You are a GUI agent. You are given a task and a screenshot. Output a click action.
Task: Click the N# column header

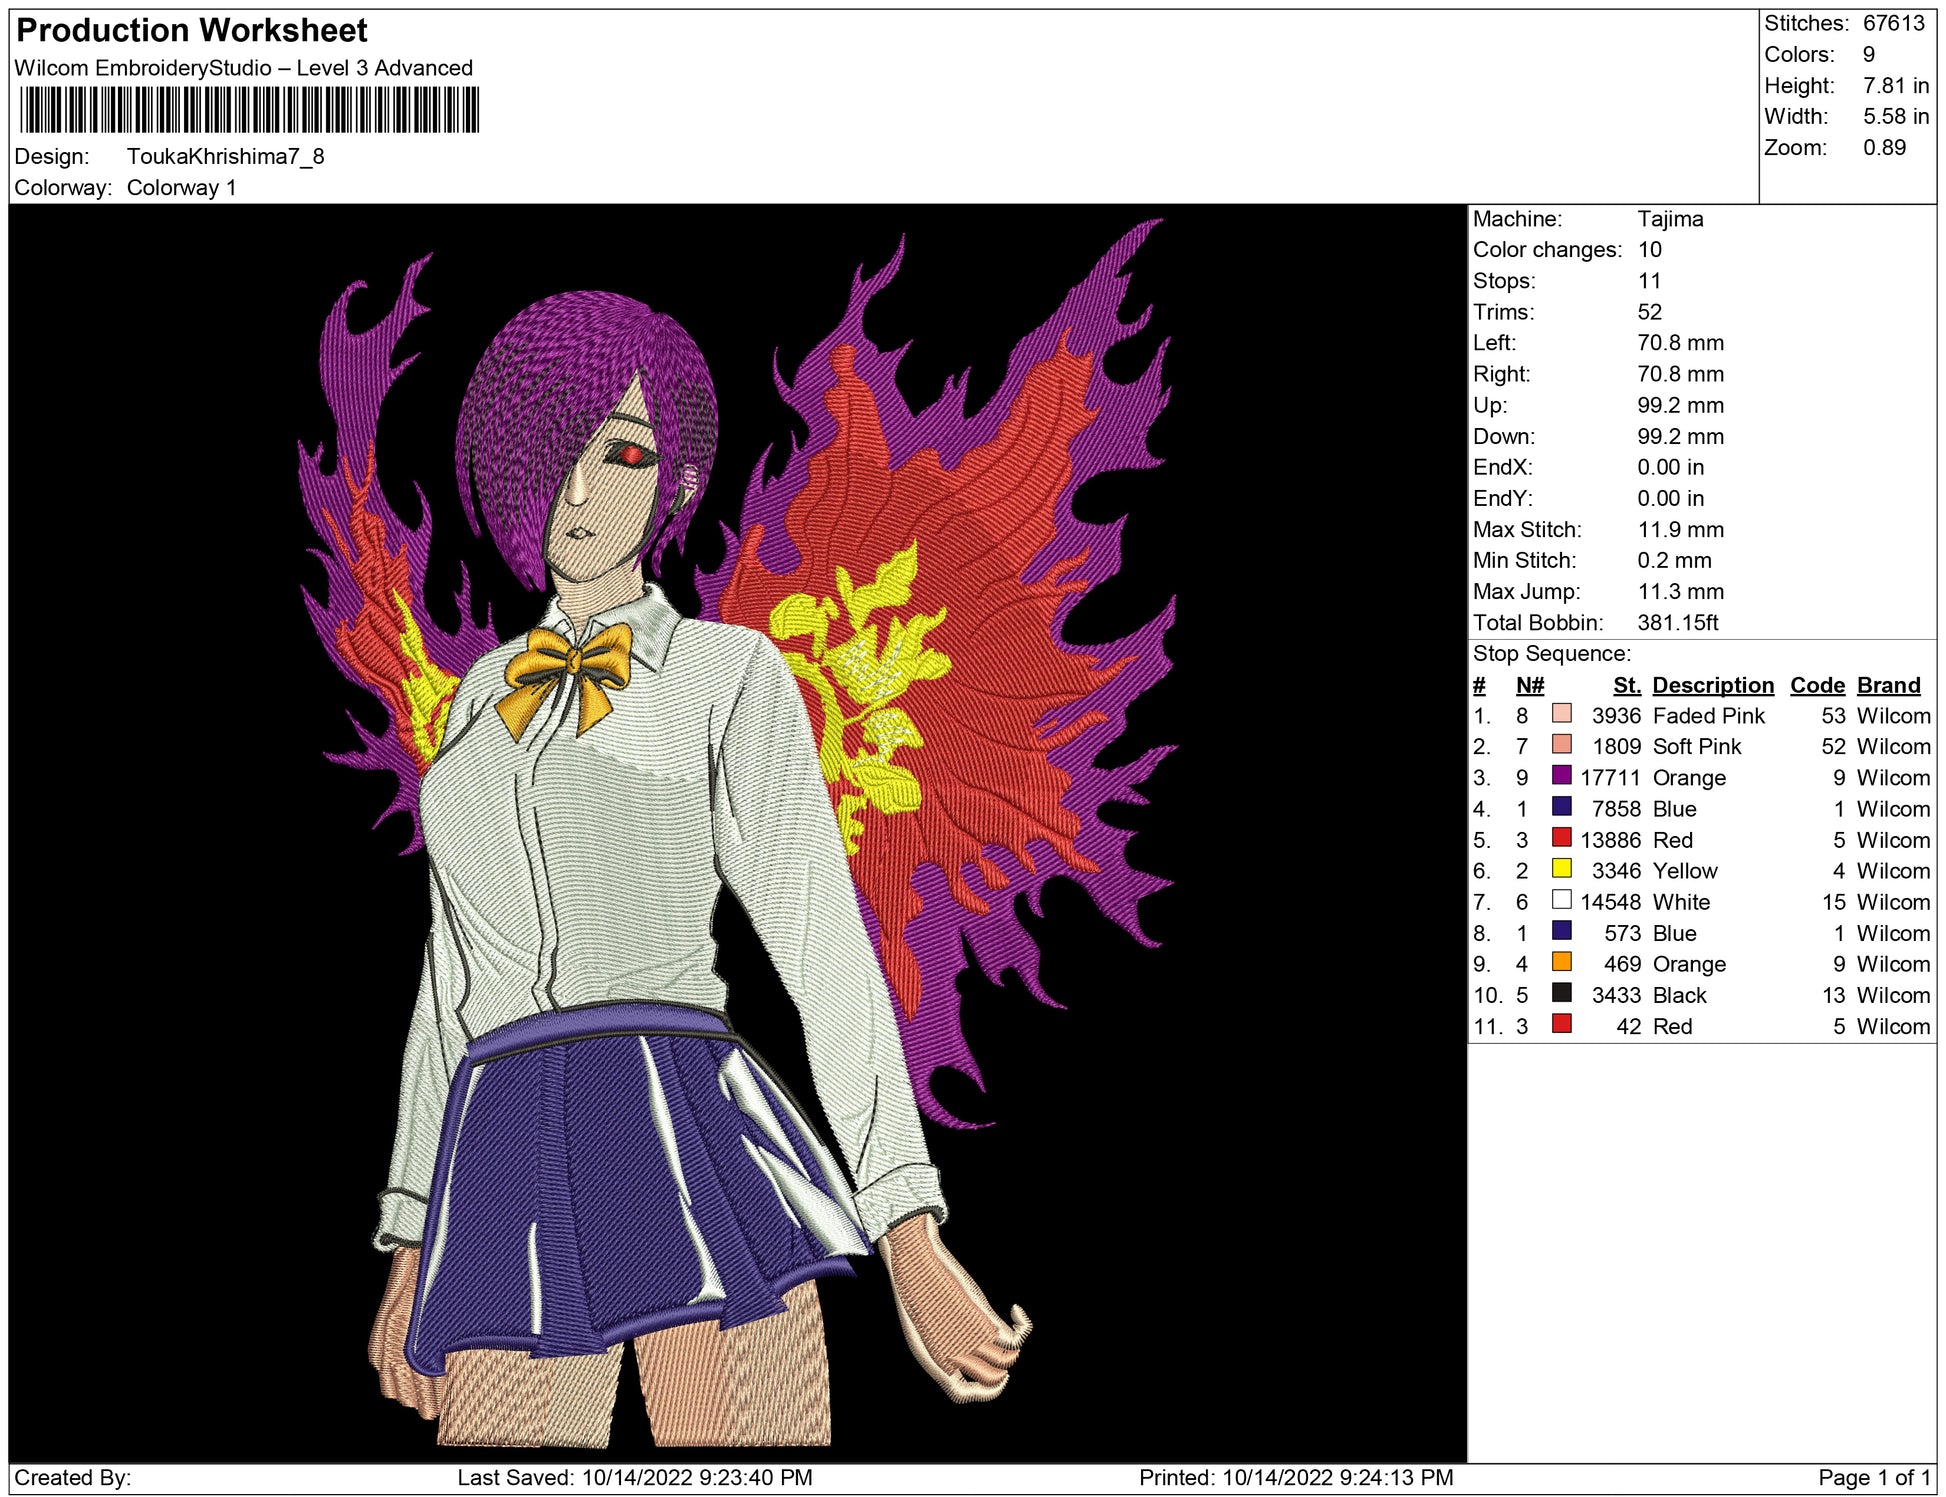pos(1529,685)
